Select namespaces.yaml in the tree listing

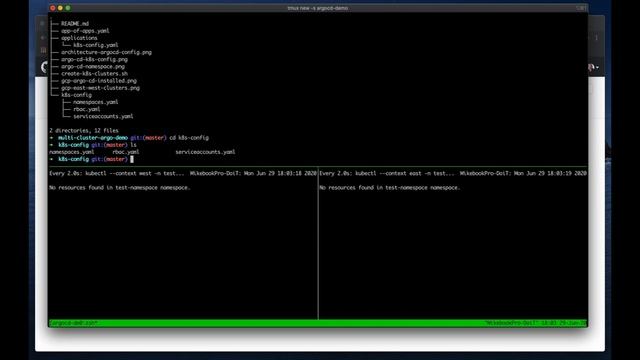(96, 102)
